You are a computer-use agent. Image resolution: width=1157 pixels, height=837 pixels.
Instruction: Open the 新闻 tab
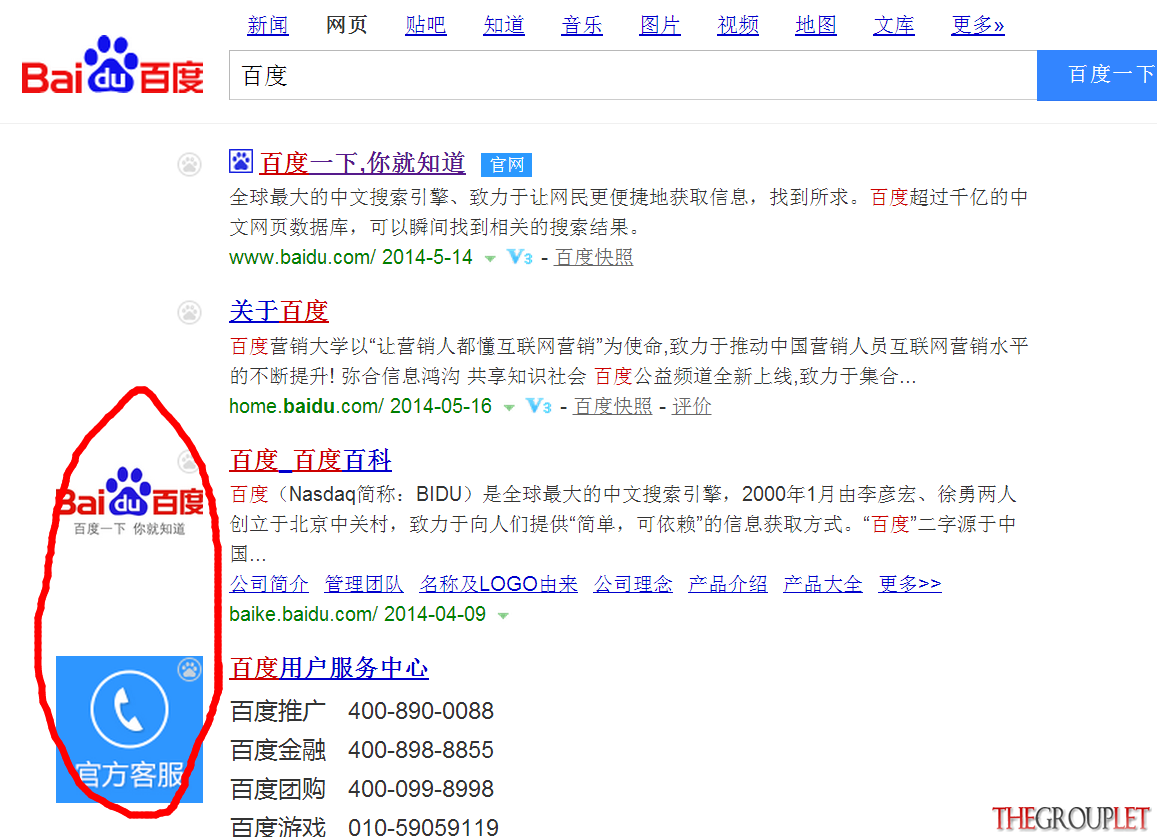point(268,25)
